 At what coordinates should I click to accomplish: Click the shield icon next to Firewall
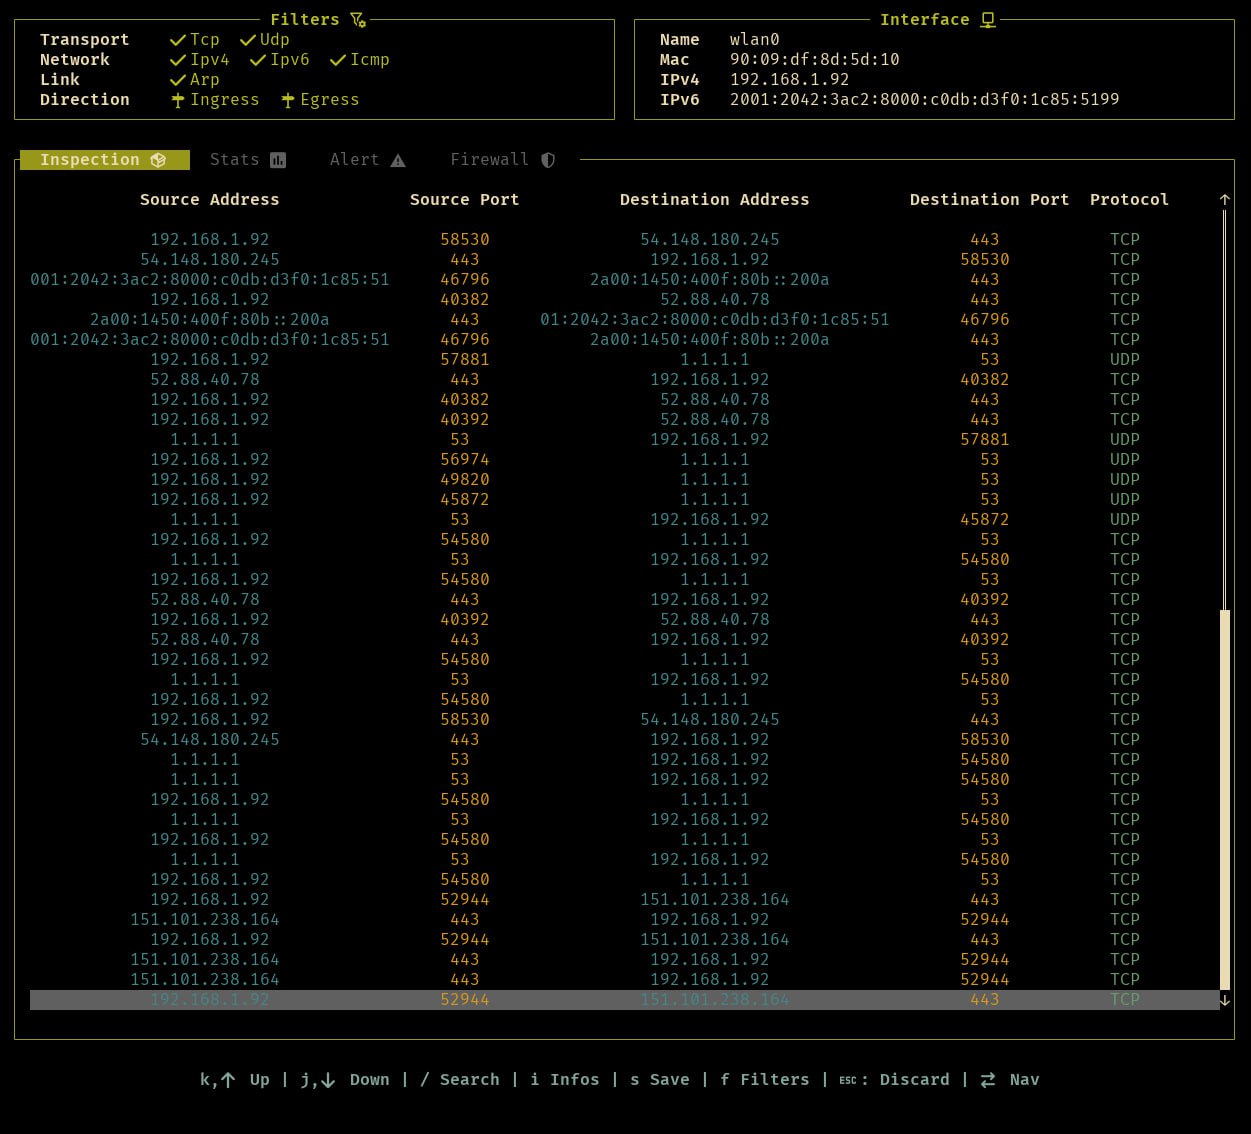(x=548, y=160)
